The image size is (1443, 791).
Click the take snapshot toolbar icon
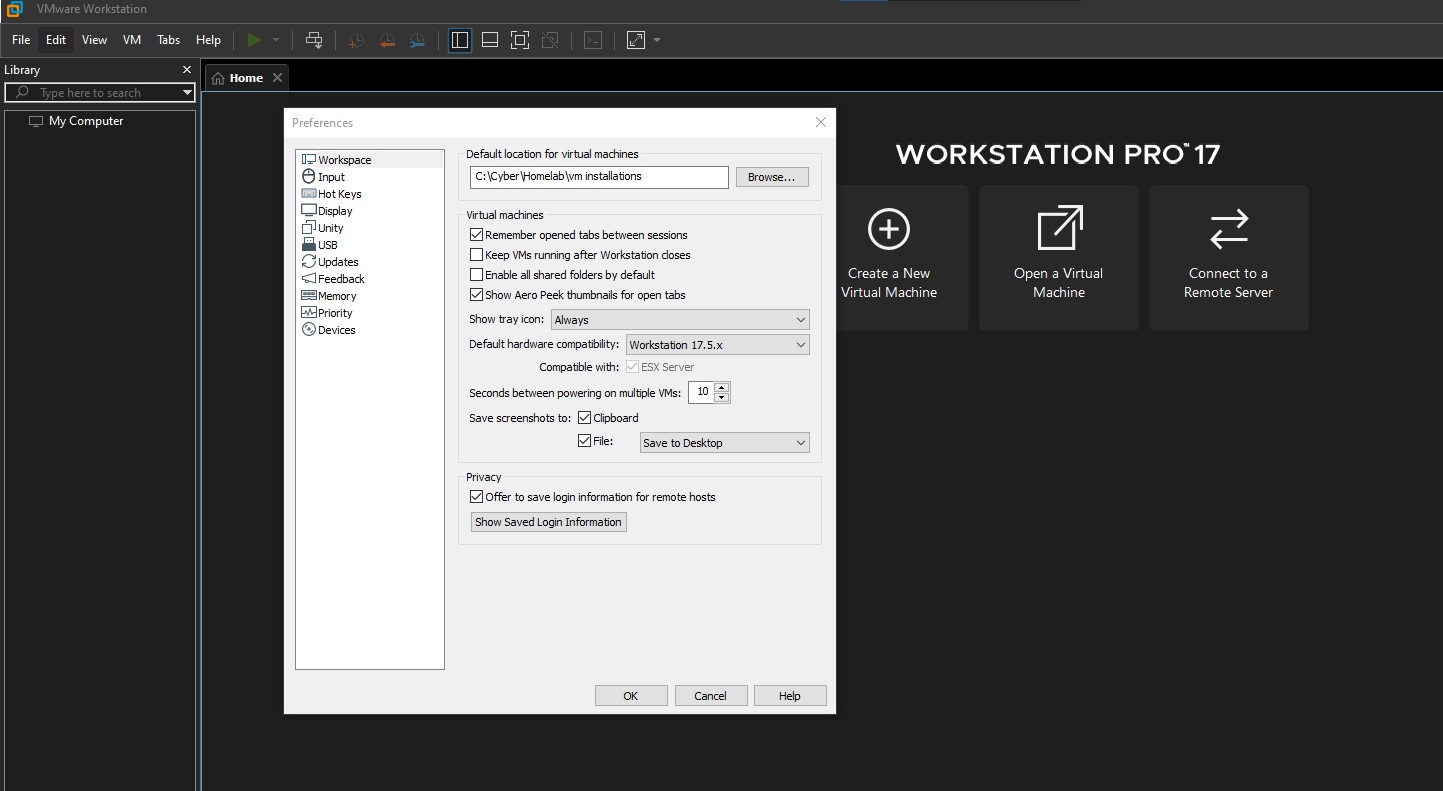[355, 40]
